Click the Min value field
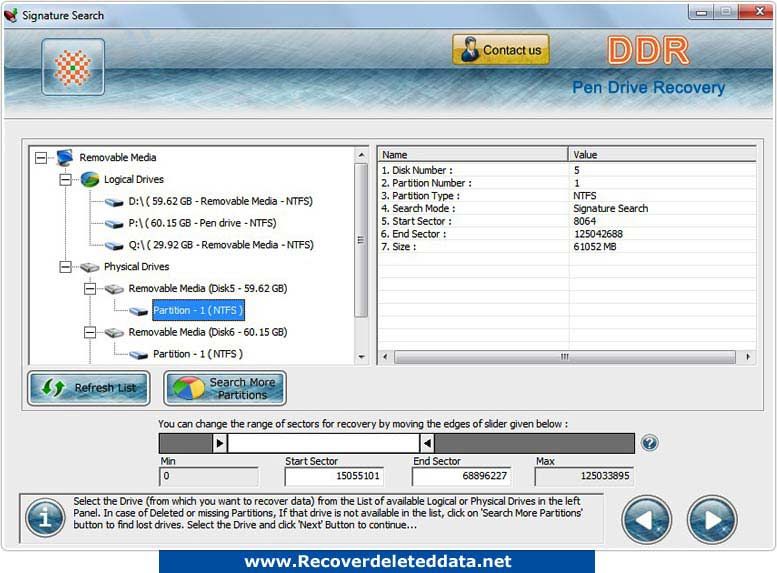This screenshot has width=777, height=573. click(209, 476)
